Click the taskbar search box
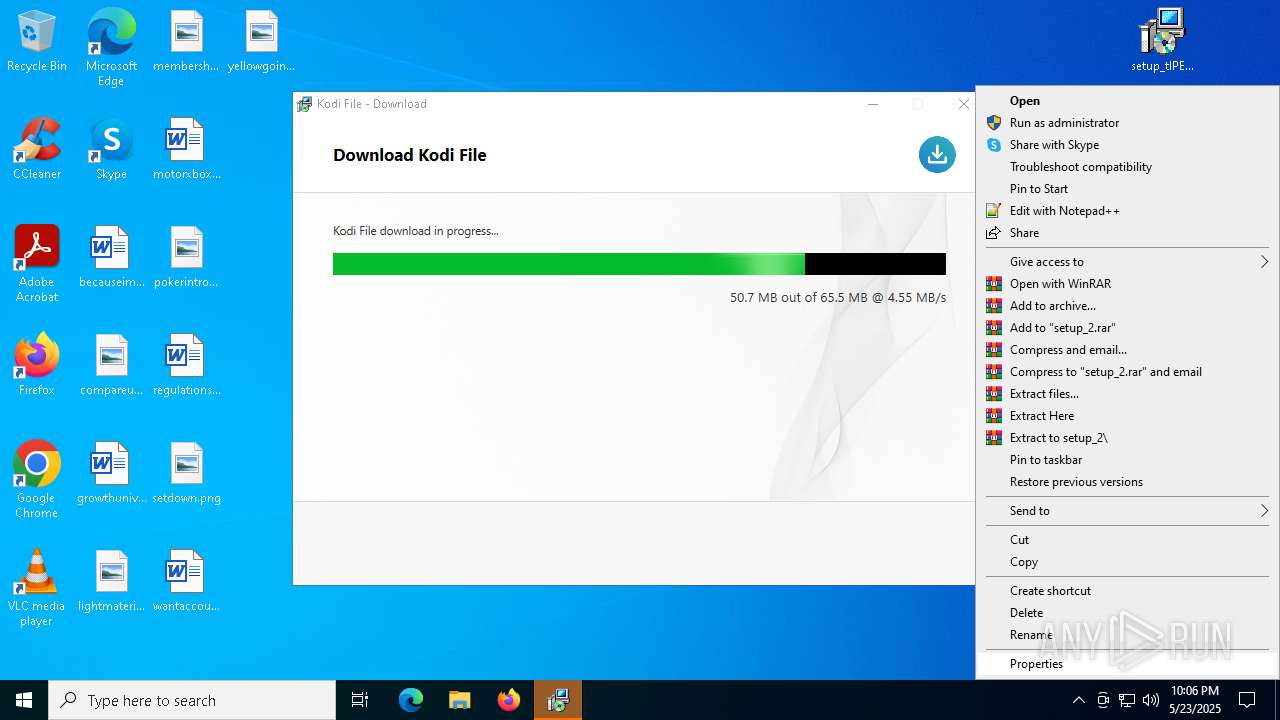The height and width of the screenshot is (720, 1280). click(192, 700)
